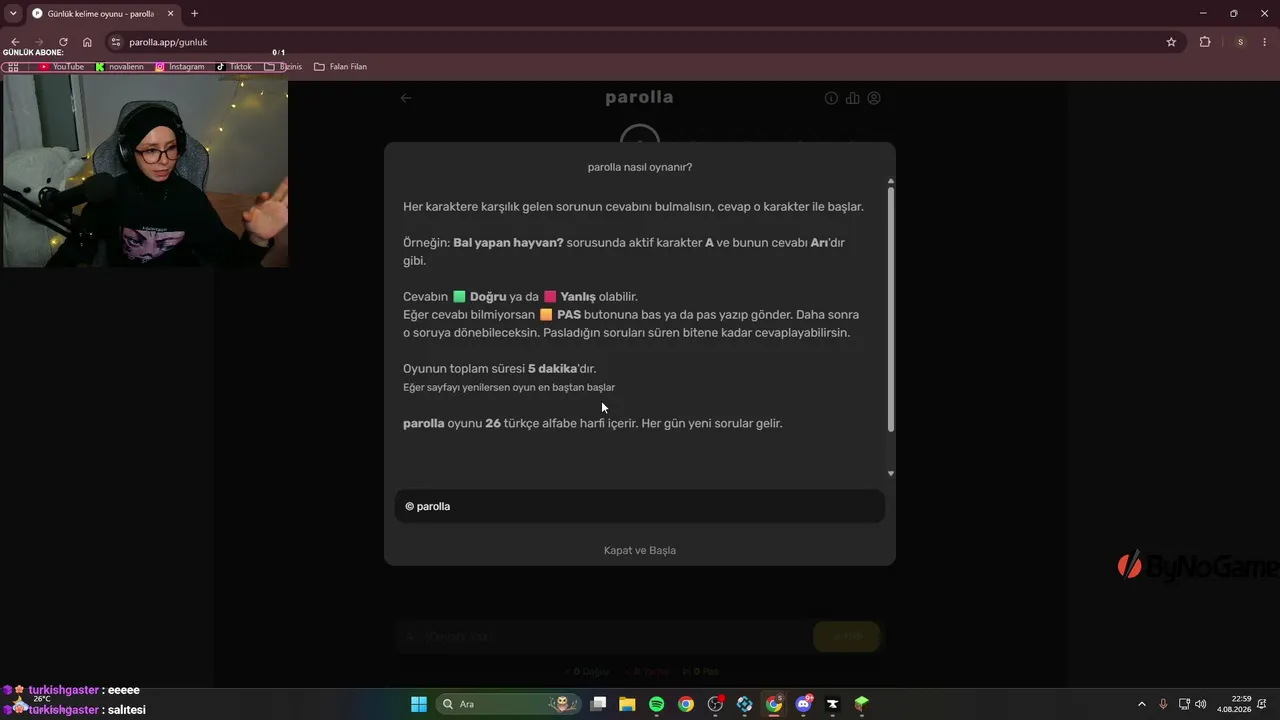Reload the page with browser refresh button
The height and width of the screenshot is (720, 1280).
(63, 42)
